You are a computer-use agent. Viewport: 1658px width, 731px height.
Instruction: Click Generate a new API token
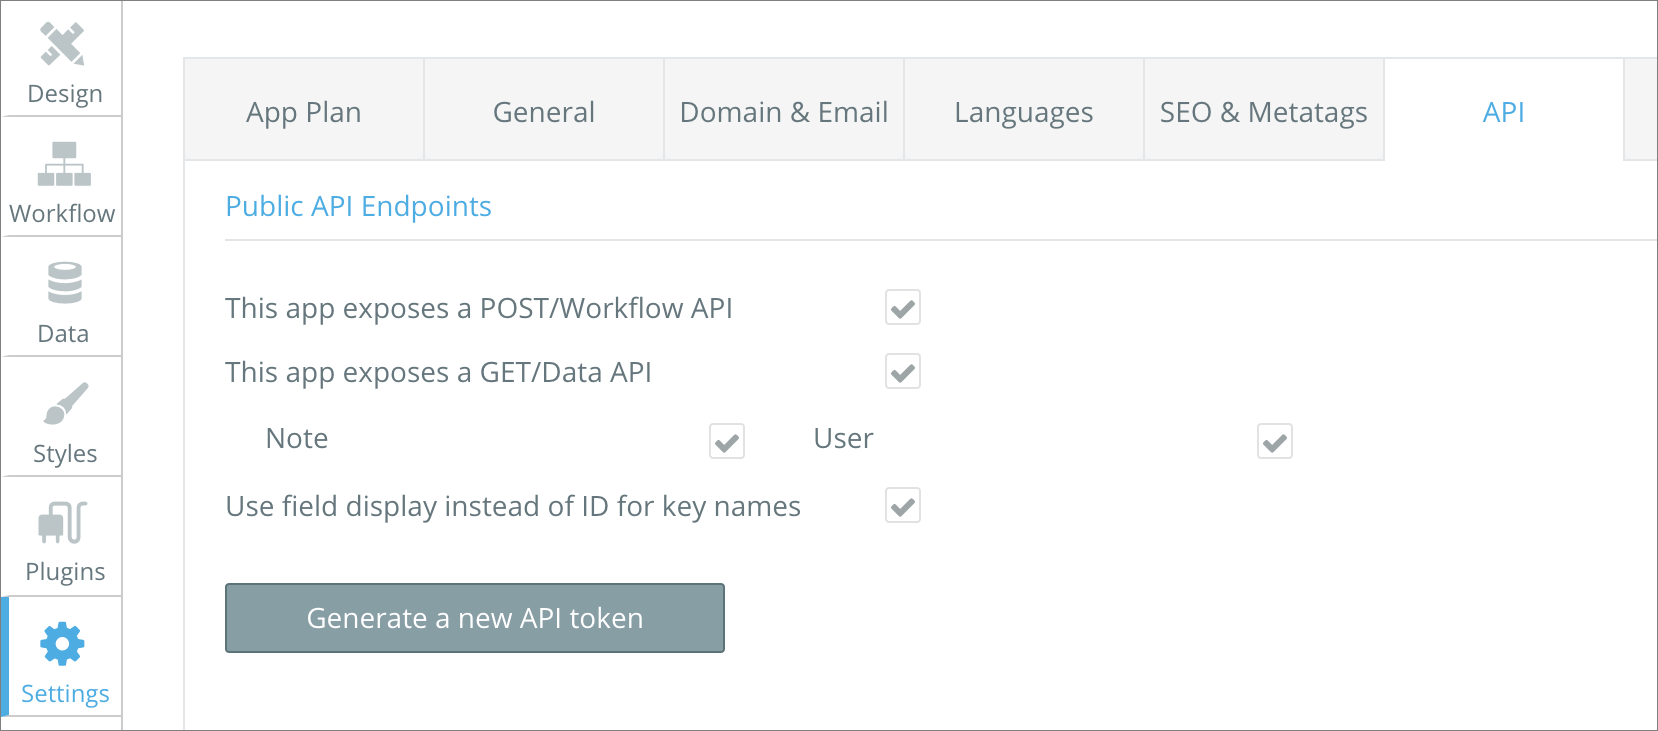pos(475,618)
